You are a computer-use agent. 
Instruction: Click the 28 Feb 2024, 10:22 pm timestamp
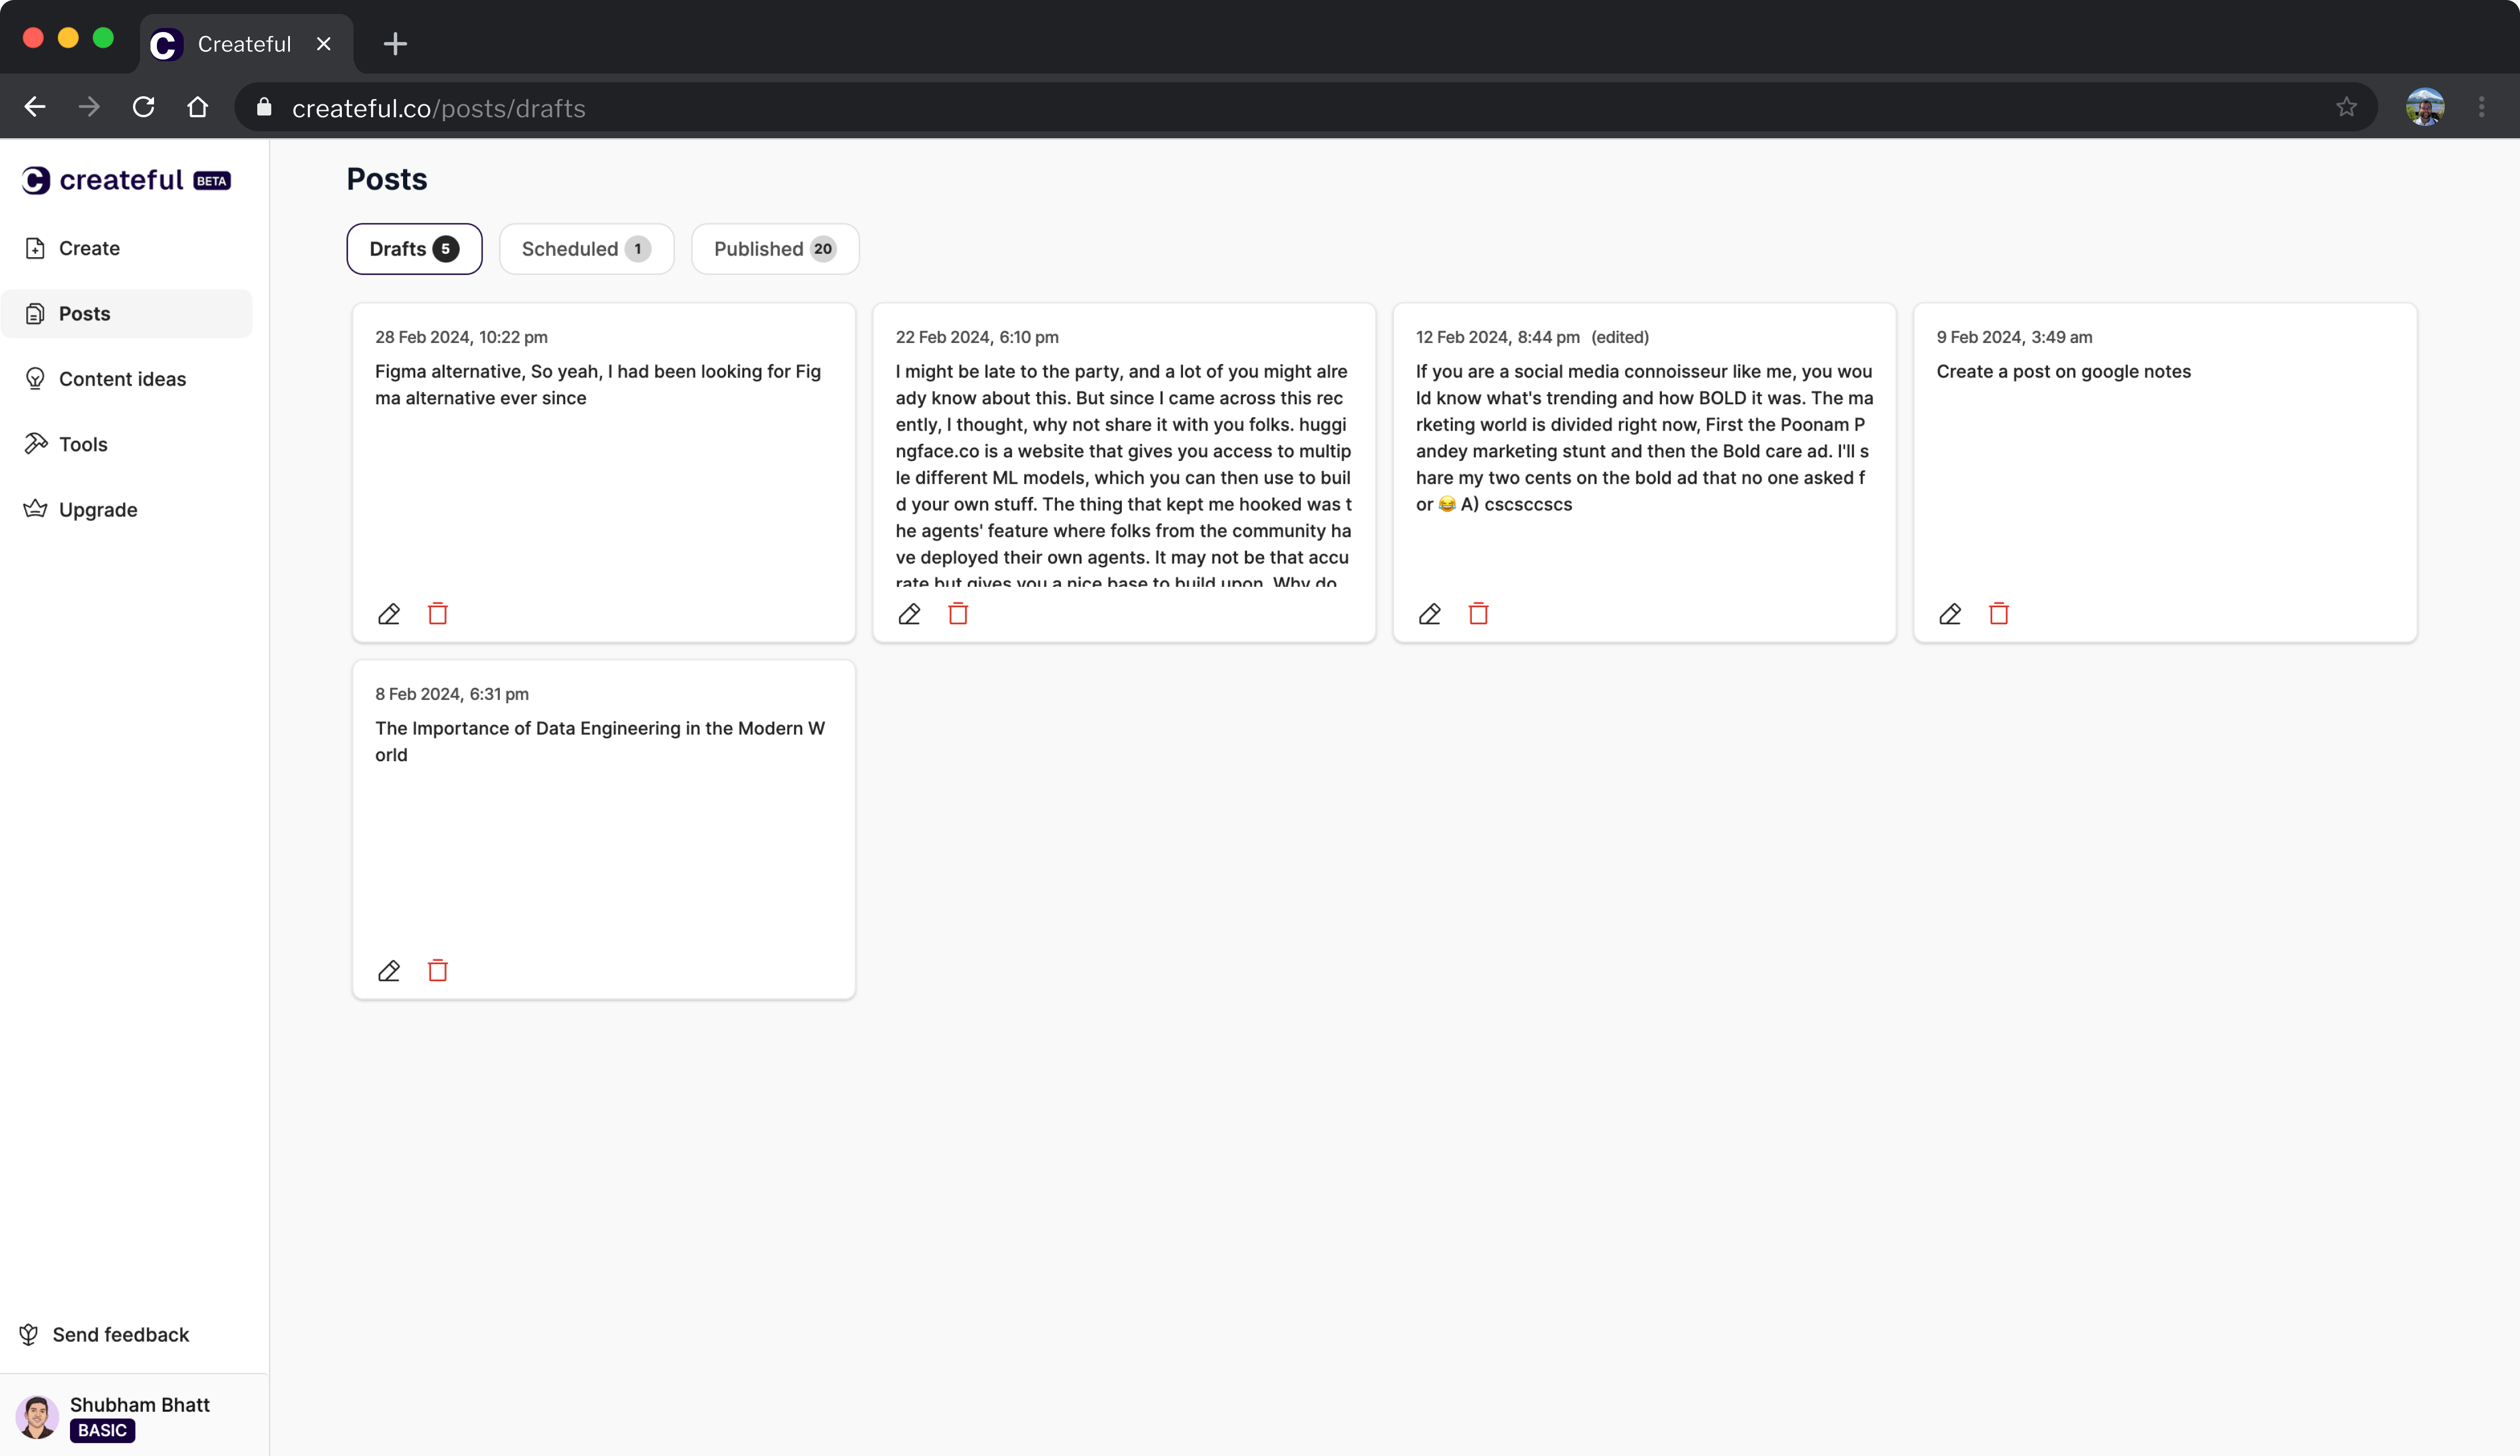coord(461,338)
